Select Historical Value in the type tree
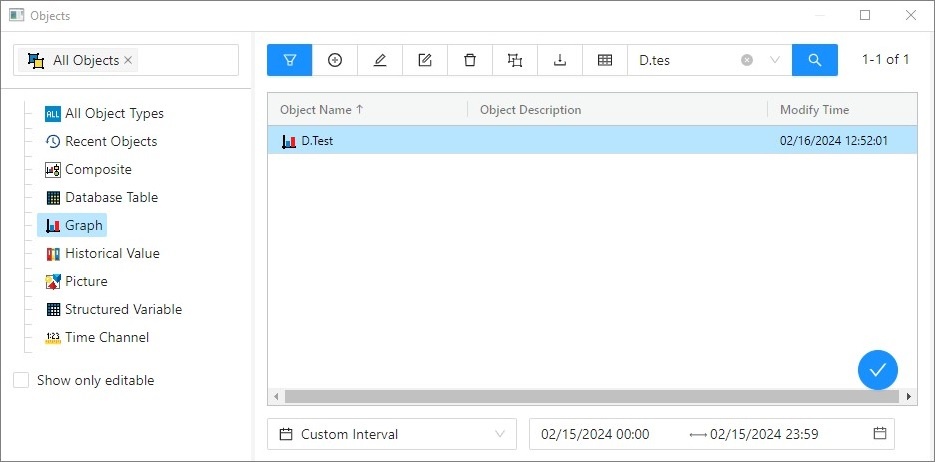Image resolution: width=935 pixels, height=462 pixels. coord(111,254)
